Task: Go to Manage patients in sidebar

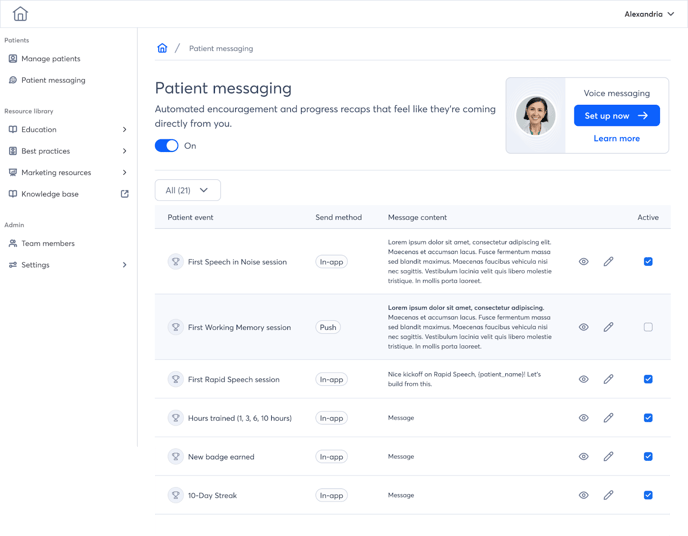Action: (x=50, y=59)
